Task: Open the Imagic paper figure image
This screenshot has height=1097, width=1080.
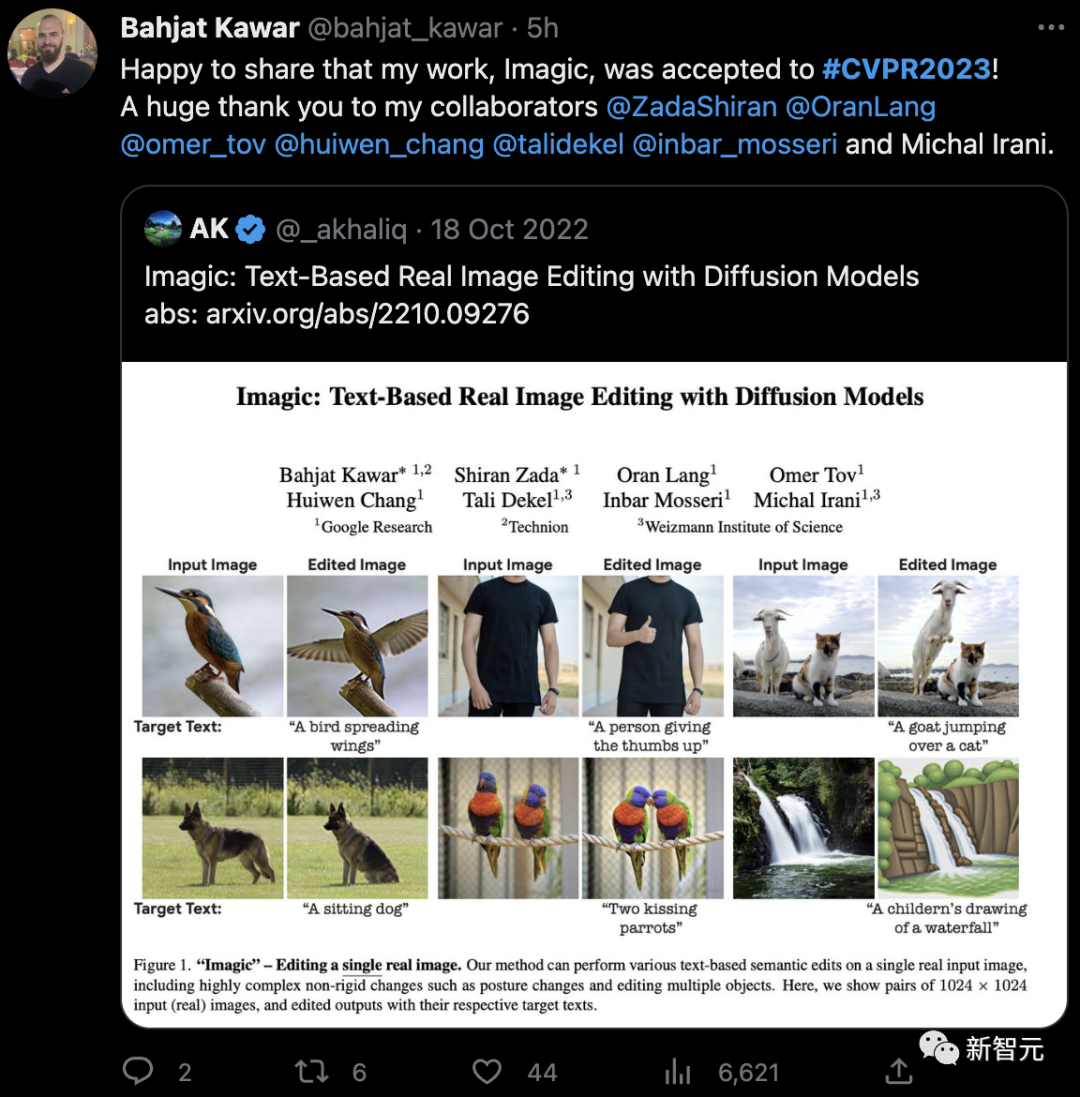Action: (x=594, y=694)
